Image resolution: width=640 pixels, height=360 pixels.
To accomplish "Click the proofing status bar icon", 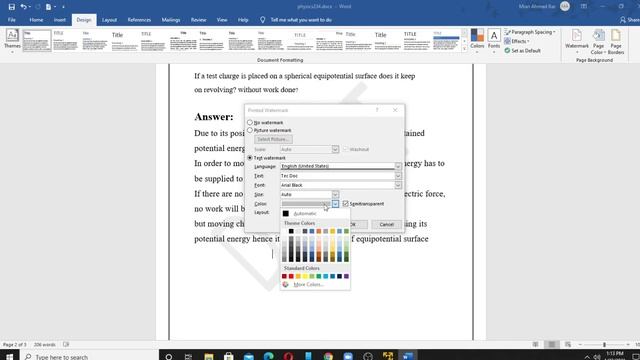I will pyautogui.click(x=66, y=344).
